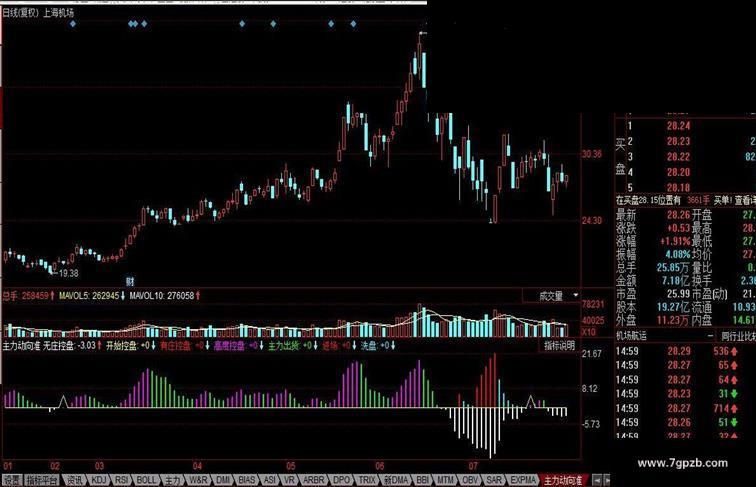Click the 财 finance marker on chart

(x=130, y=281)
